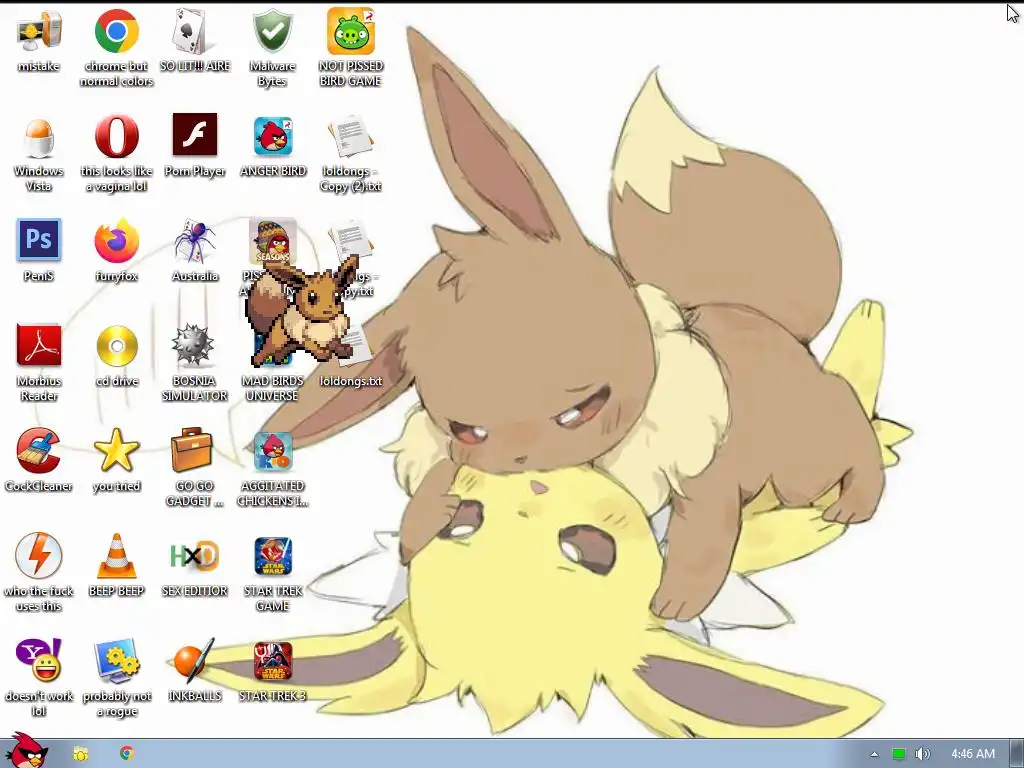Click the 4:46 AM taskbar clock
This screenshot has width=1024, height=768.
(x=973, y=754)
